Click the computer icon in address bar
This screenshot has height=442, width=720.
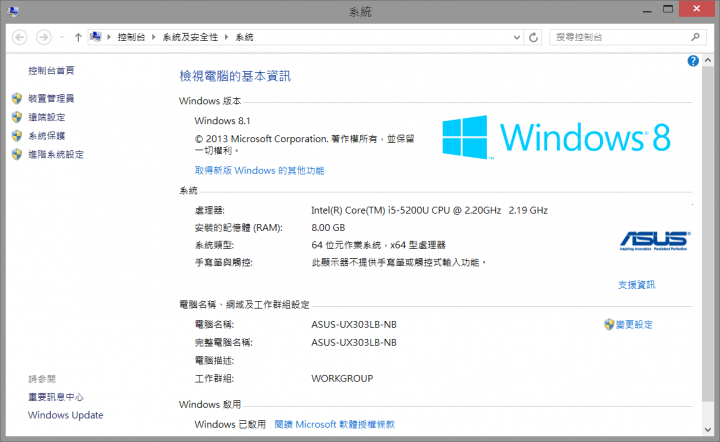pos(96,37)
